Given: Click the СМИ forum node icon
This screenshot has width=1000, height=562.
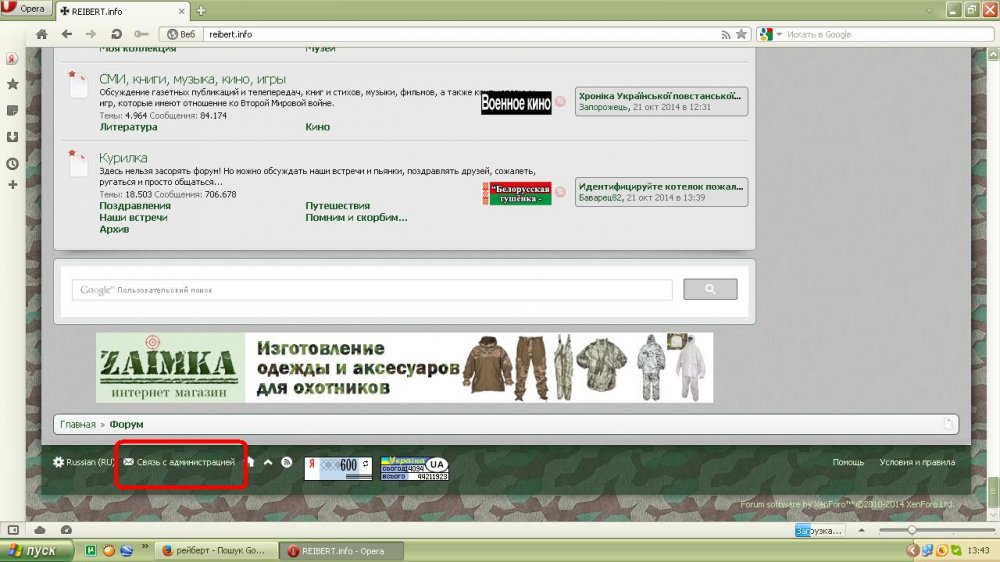Looking at the screenshot, I should [77, 84].
